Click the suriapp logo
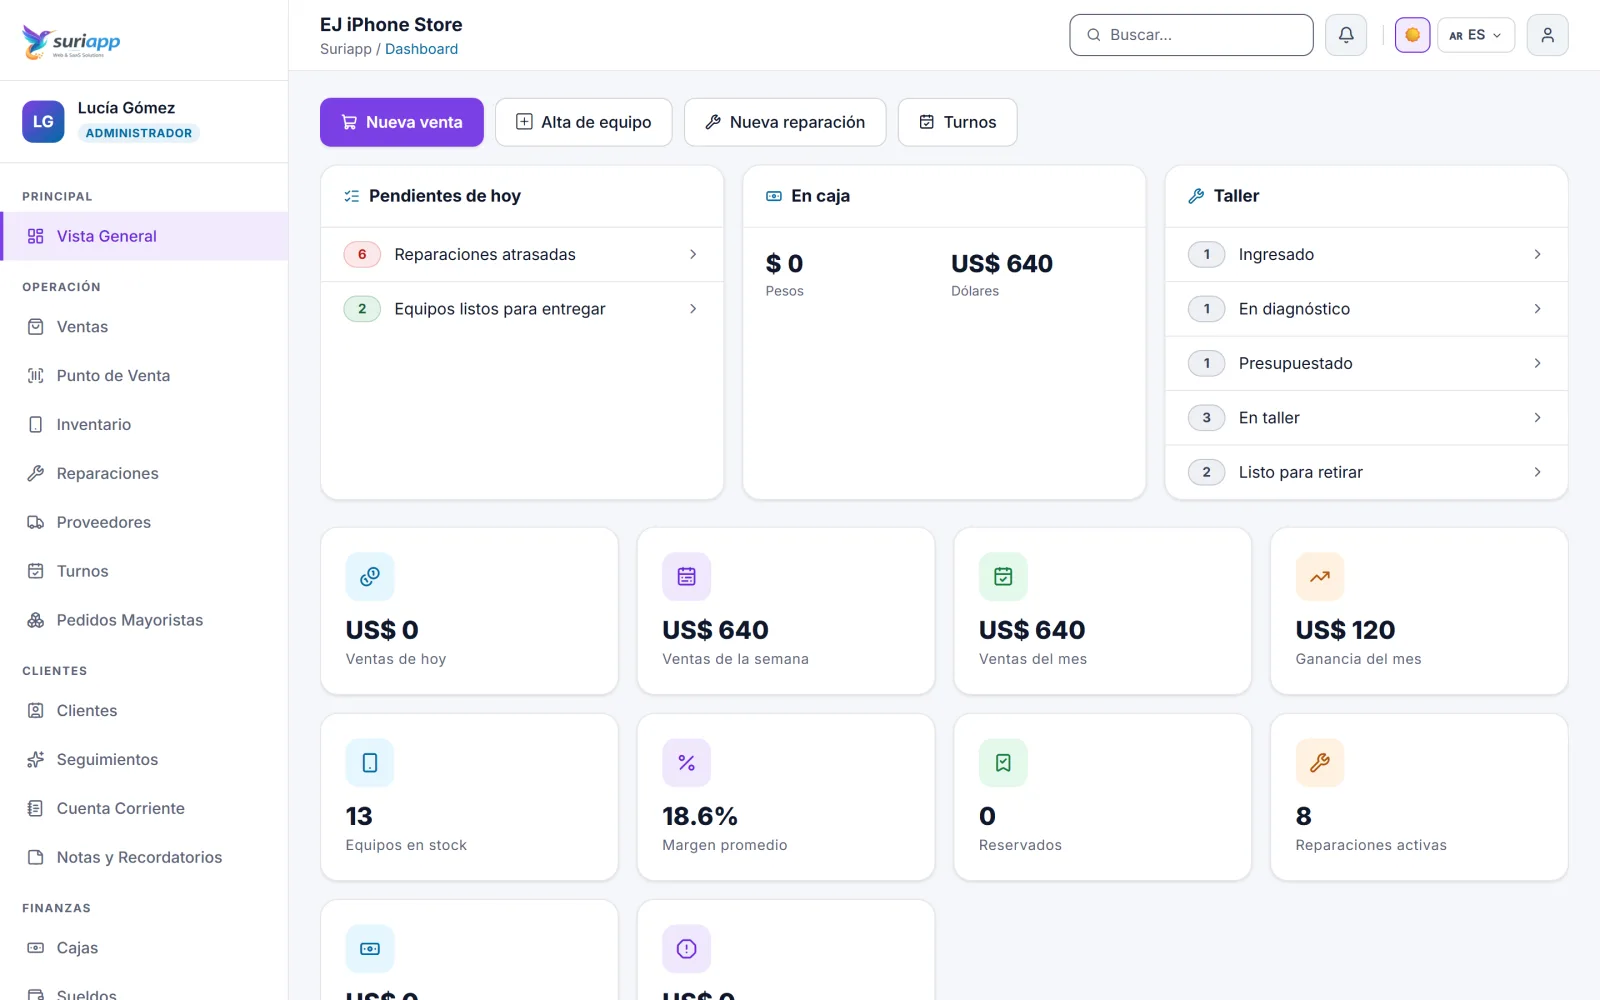Screen dimensions: 1600x1000 click(71, 41)
